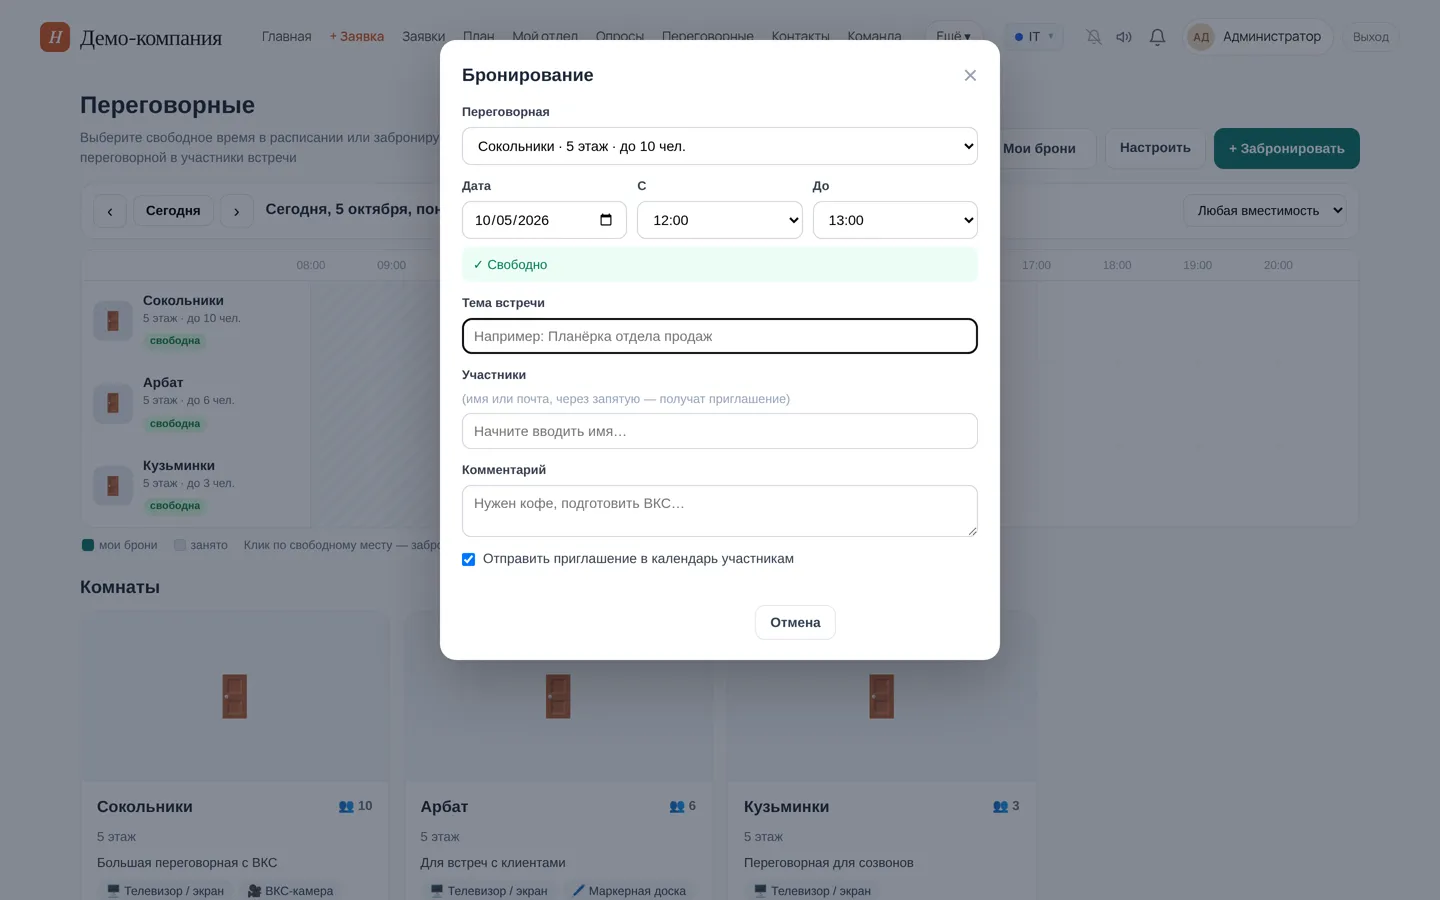Click the Сокольники door icon in schedule
This screenshot has height=900, width=1440.
tap(113, 321)
